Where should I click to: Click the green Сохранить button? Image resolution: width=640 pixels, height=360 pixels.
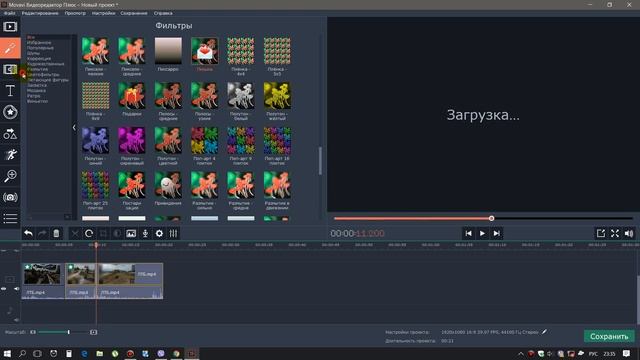click(609, 336)
